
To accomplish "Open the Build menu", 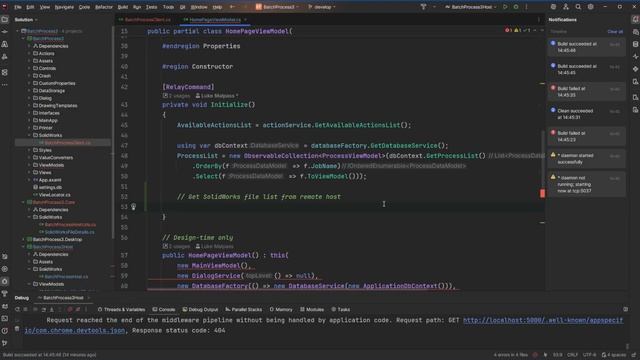I will 122,7.
